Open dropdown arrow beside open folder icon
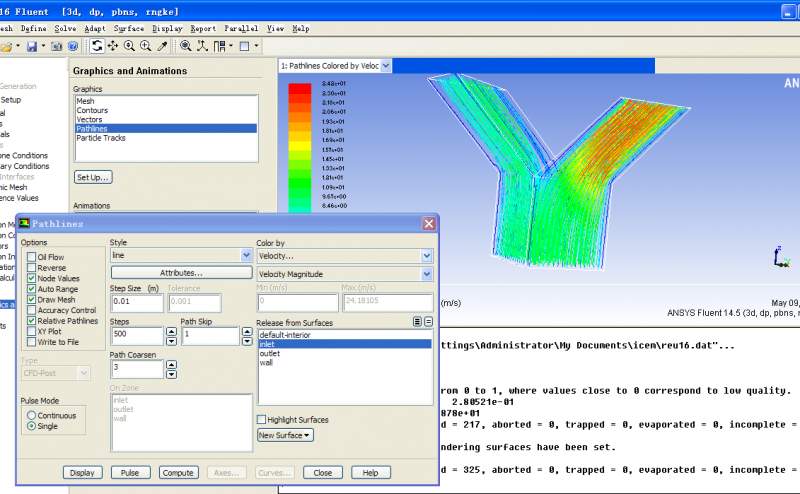The width and height of the screenshot is (800, 494). pos(18,46)
